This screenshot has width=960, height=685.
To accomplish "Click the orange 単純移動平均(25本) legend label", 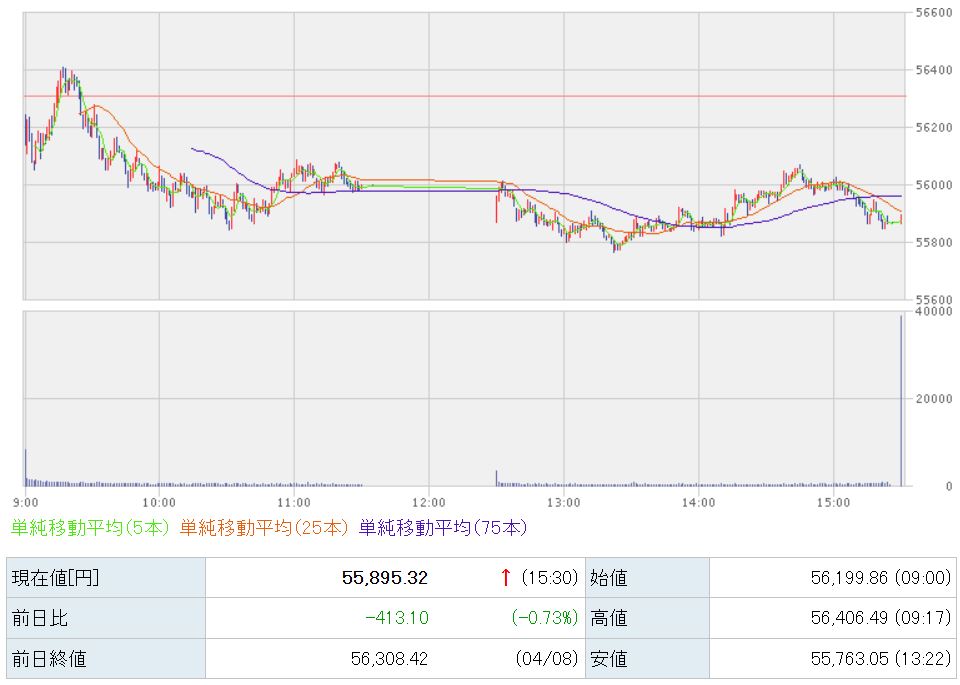I will (265, 527).
